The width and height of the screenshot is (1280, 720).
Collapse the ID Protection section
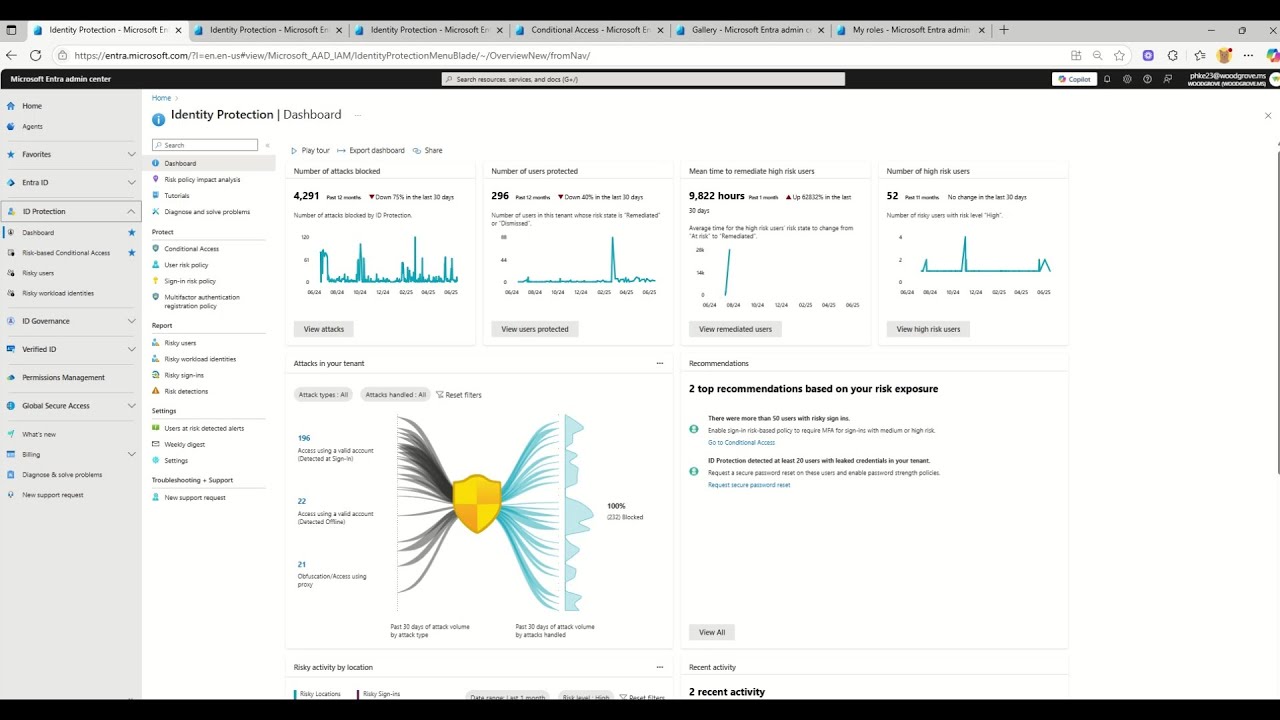[x=131, y=211]
